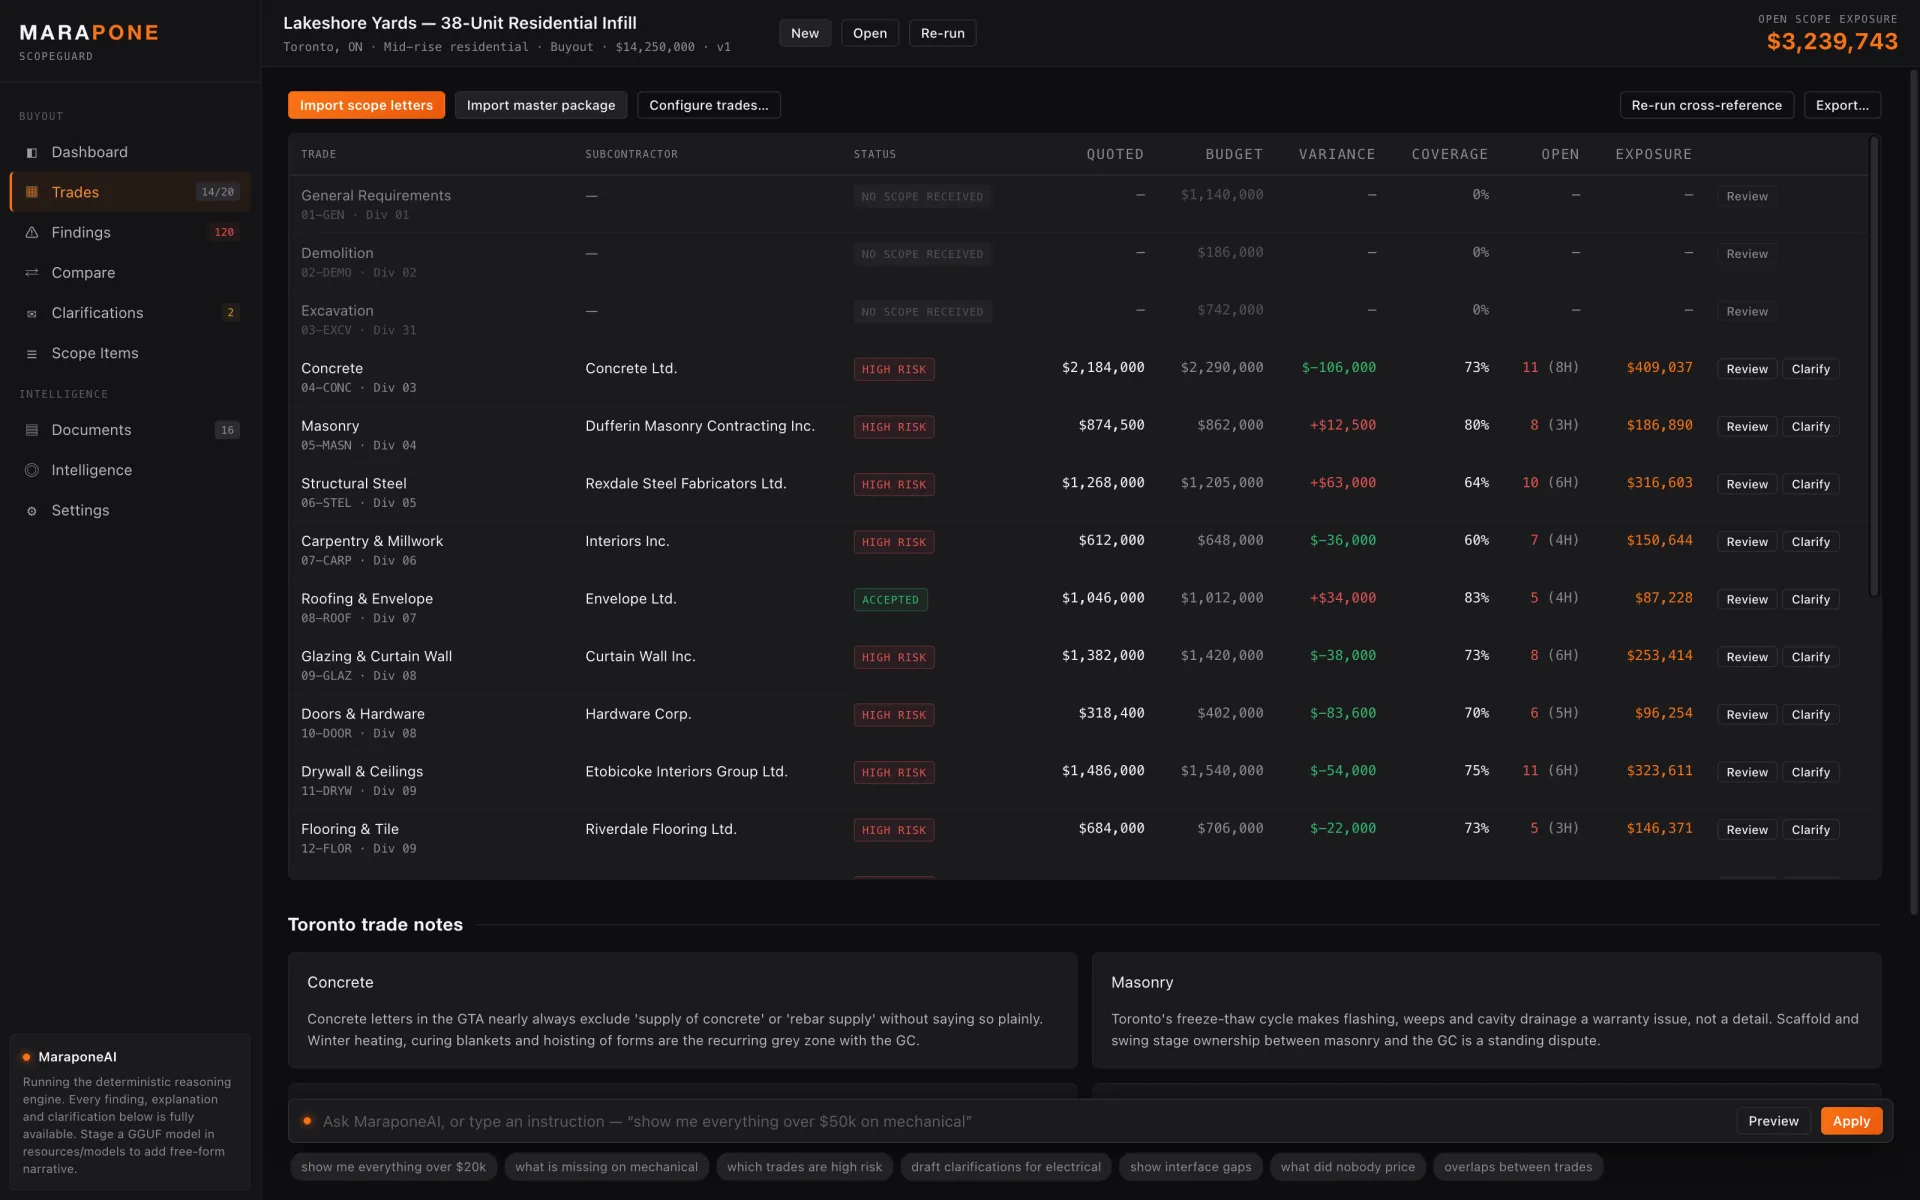The image size is (1920, 1200).
Task: Focus the Ask MaraponeAI input field
Action: click(x=1020, y=1121)
